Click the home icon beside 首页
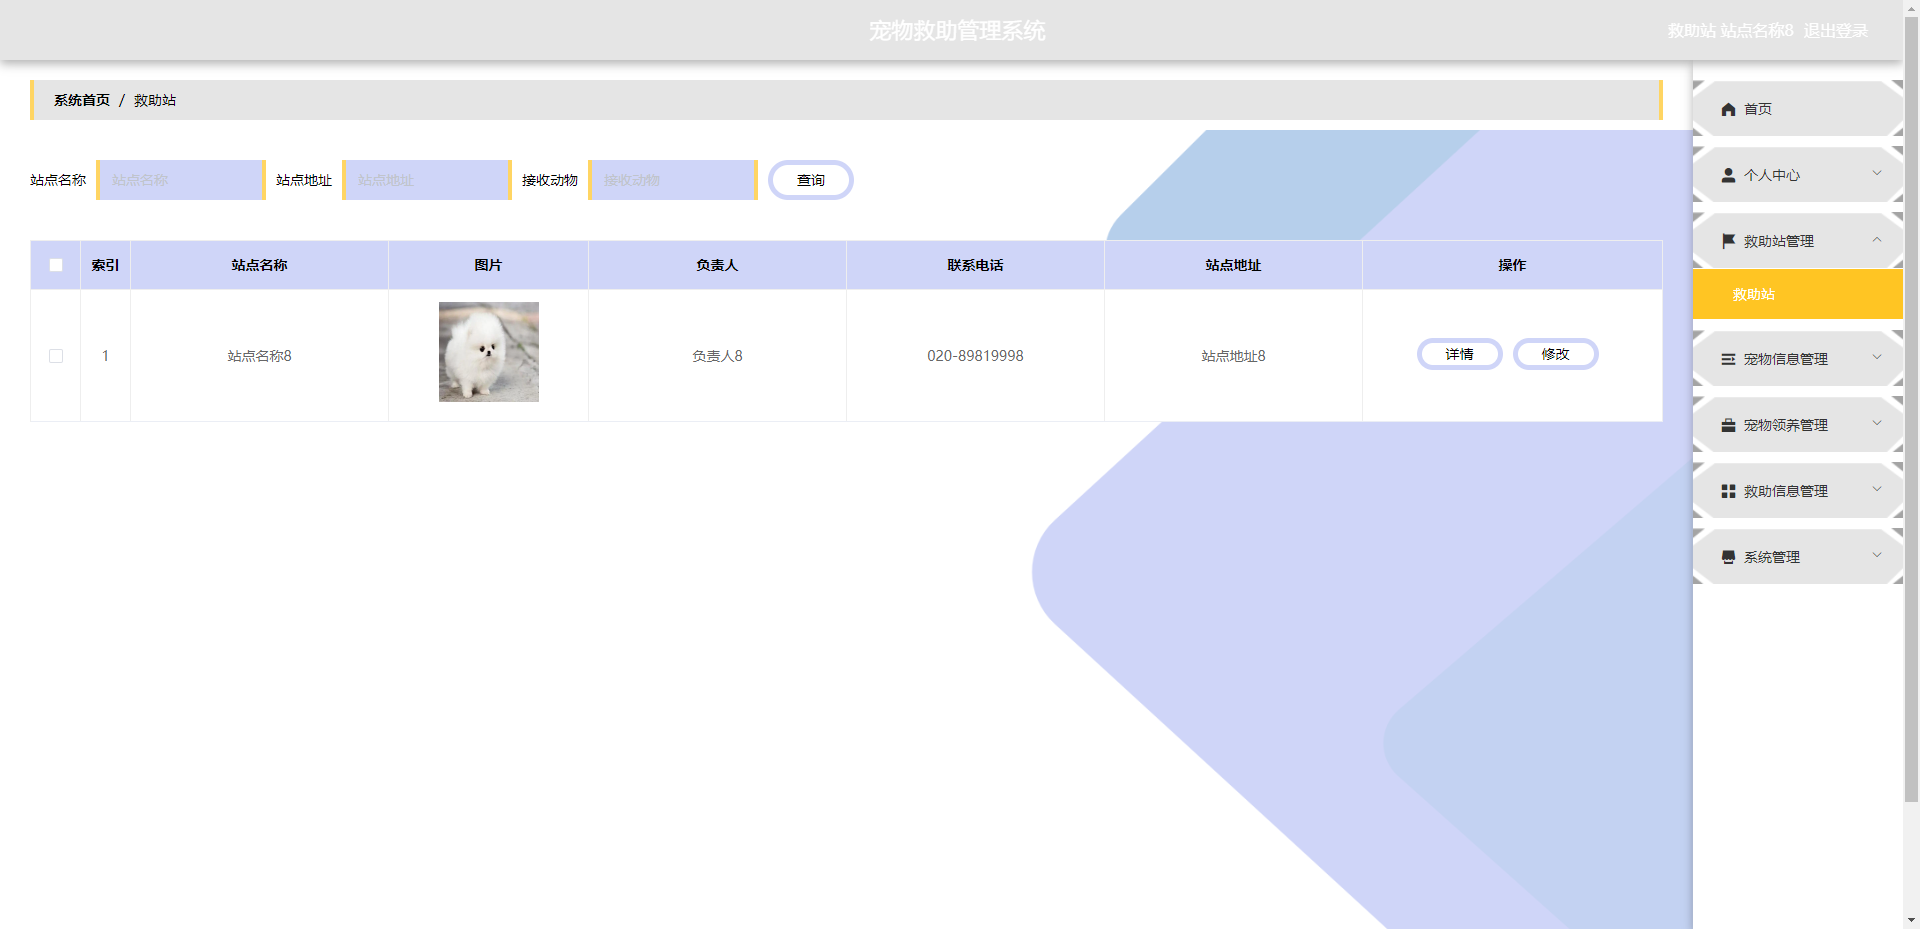 pyautogui.click(x=1729, y=109)
